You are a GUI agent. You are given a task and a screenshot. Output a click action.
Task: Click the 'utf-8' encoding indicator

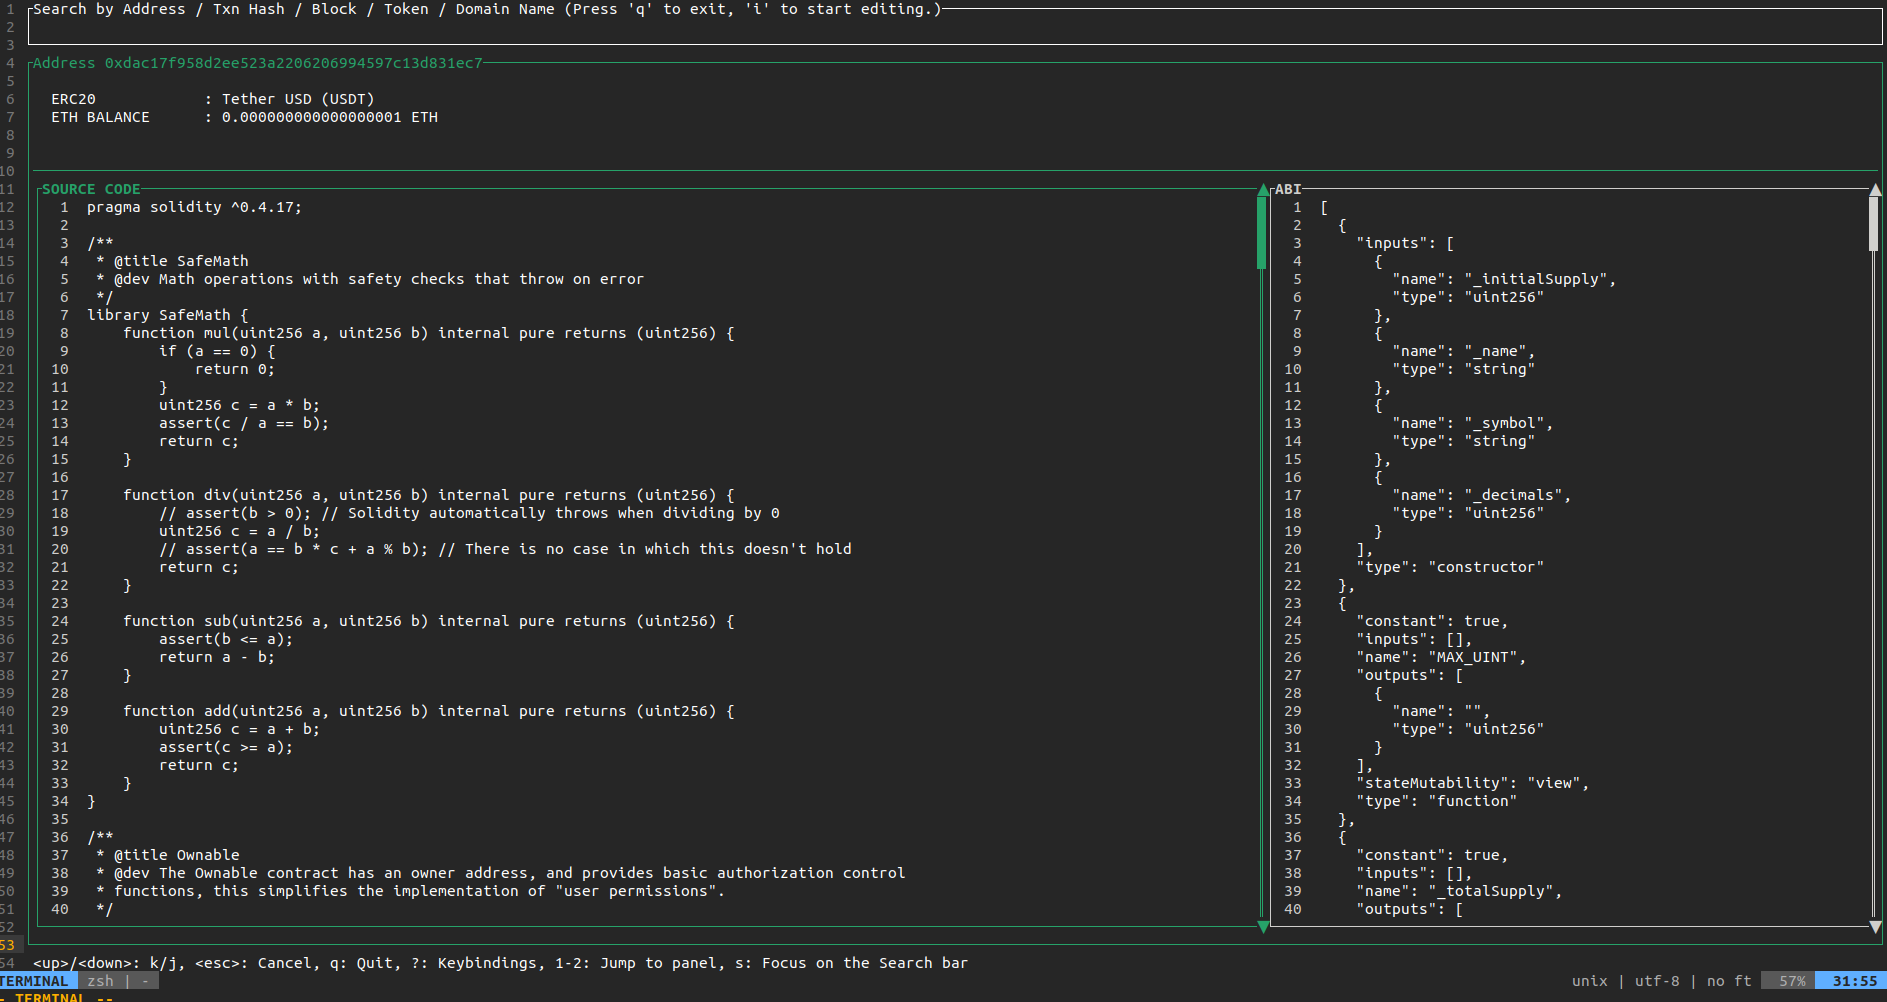coord(1657,981)
